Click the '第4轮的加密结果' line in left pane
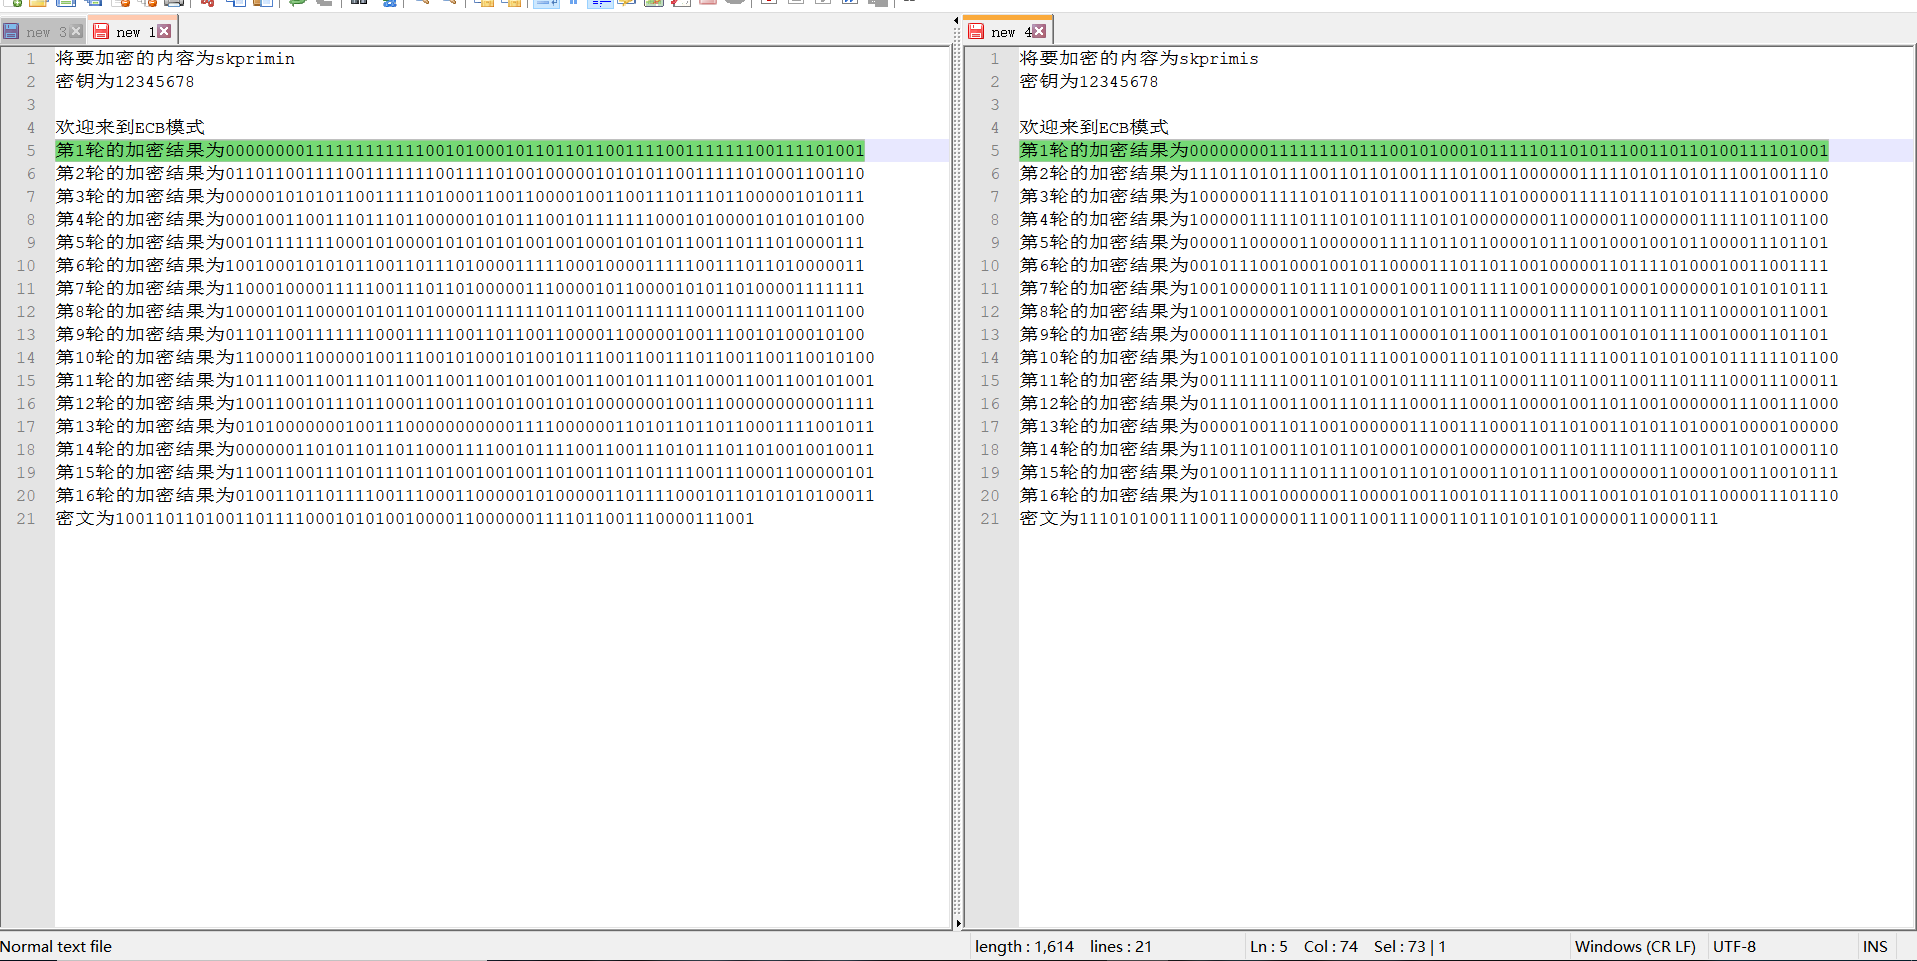The image size is (1917, 961). pos(460,220)
